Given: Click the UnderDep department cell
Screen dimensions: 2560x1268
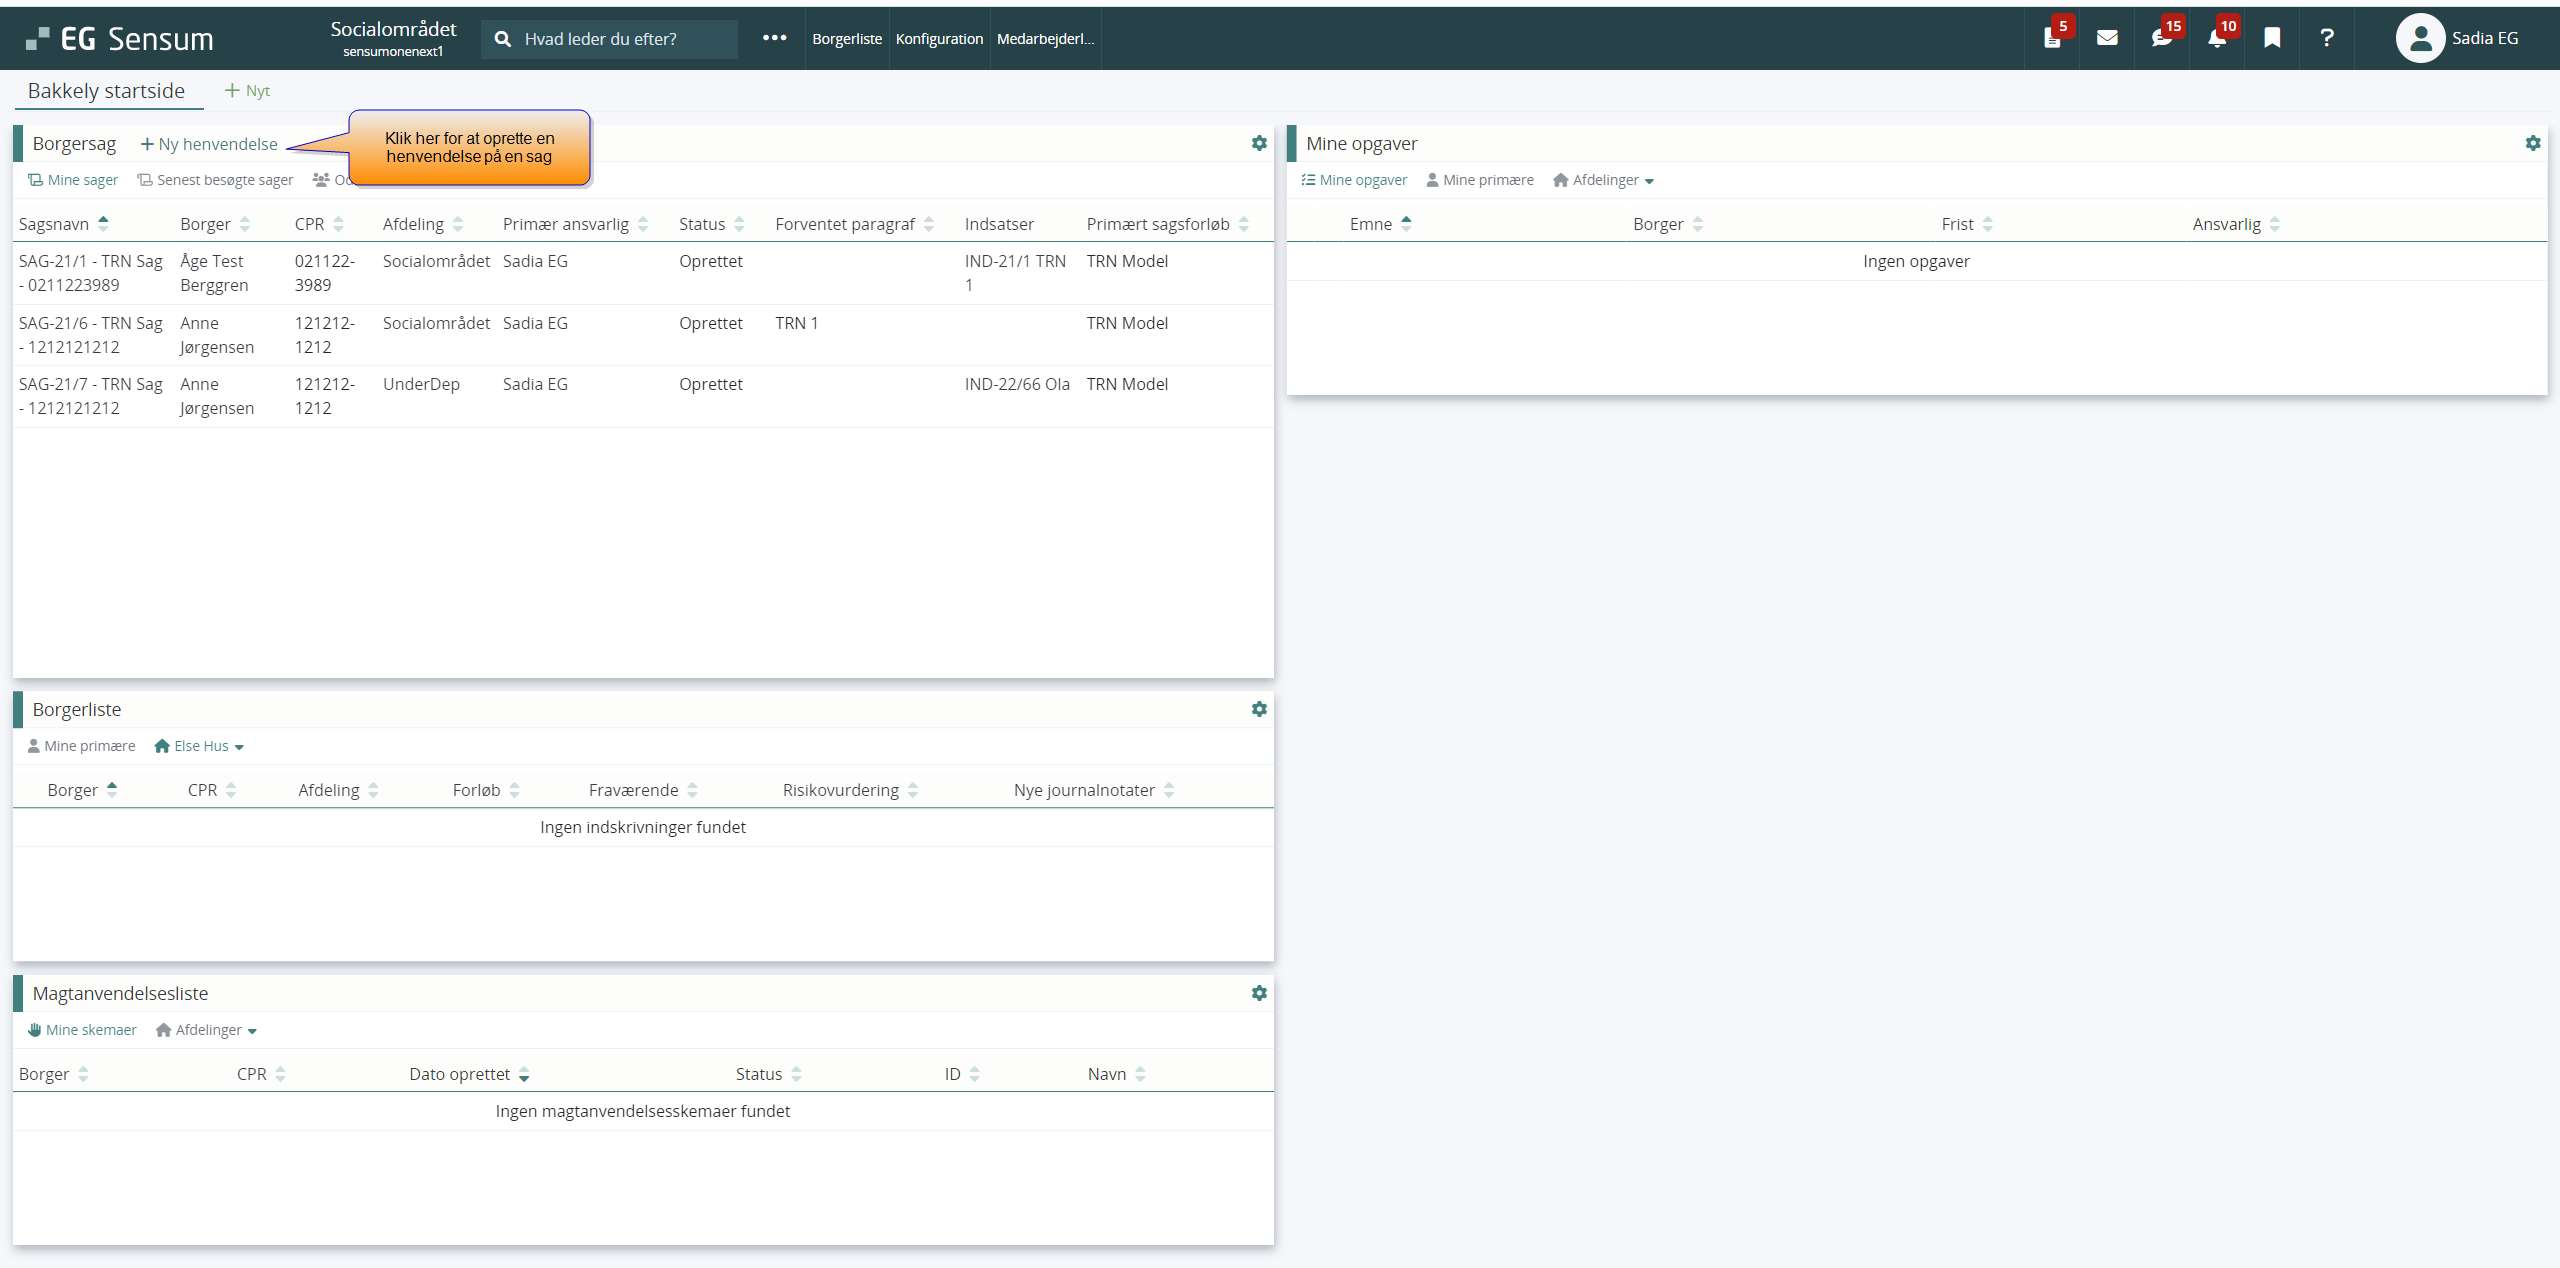Looking at the screenshot, I should [x=421, y=384].
